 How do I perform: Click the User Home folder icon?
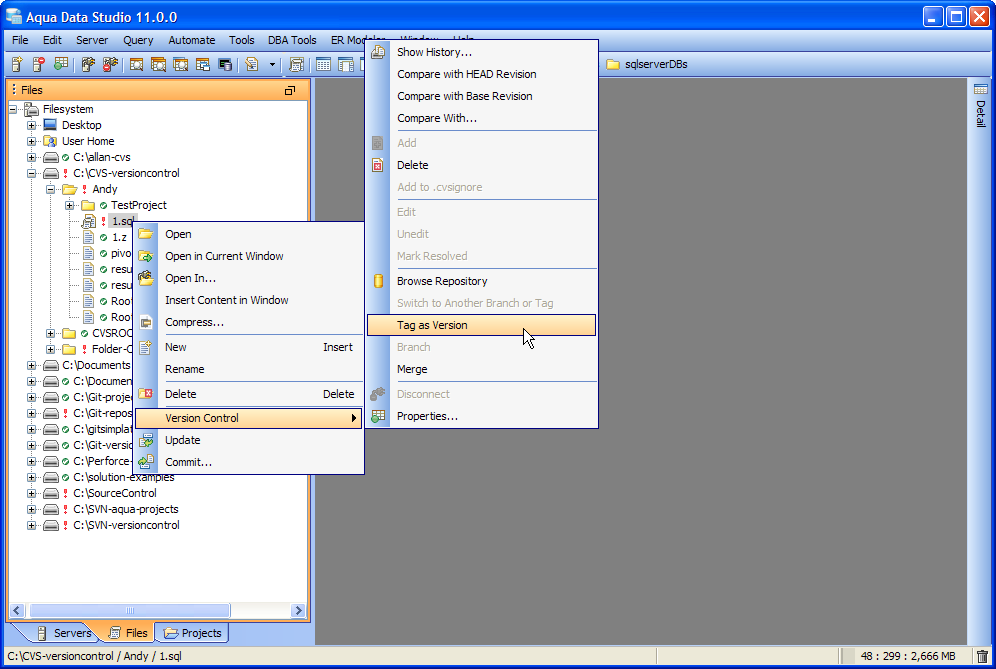(x=50, y=141)
